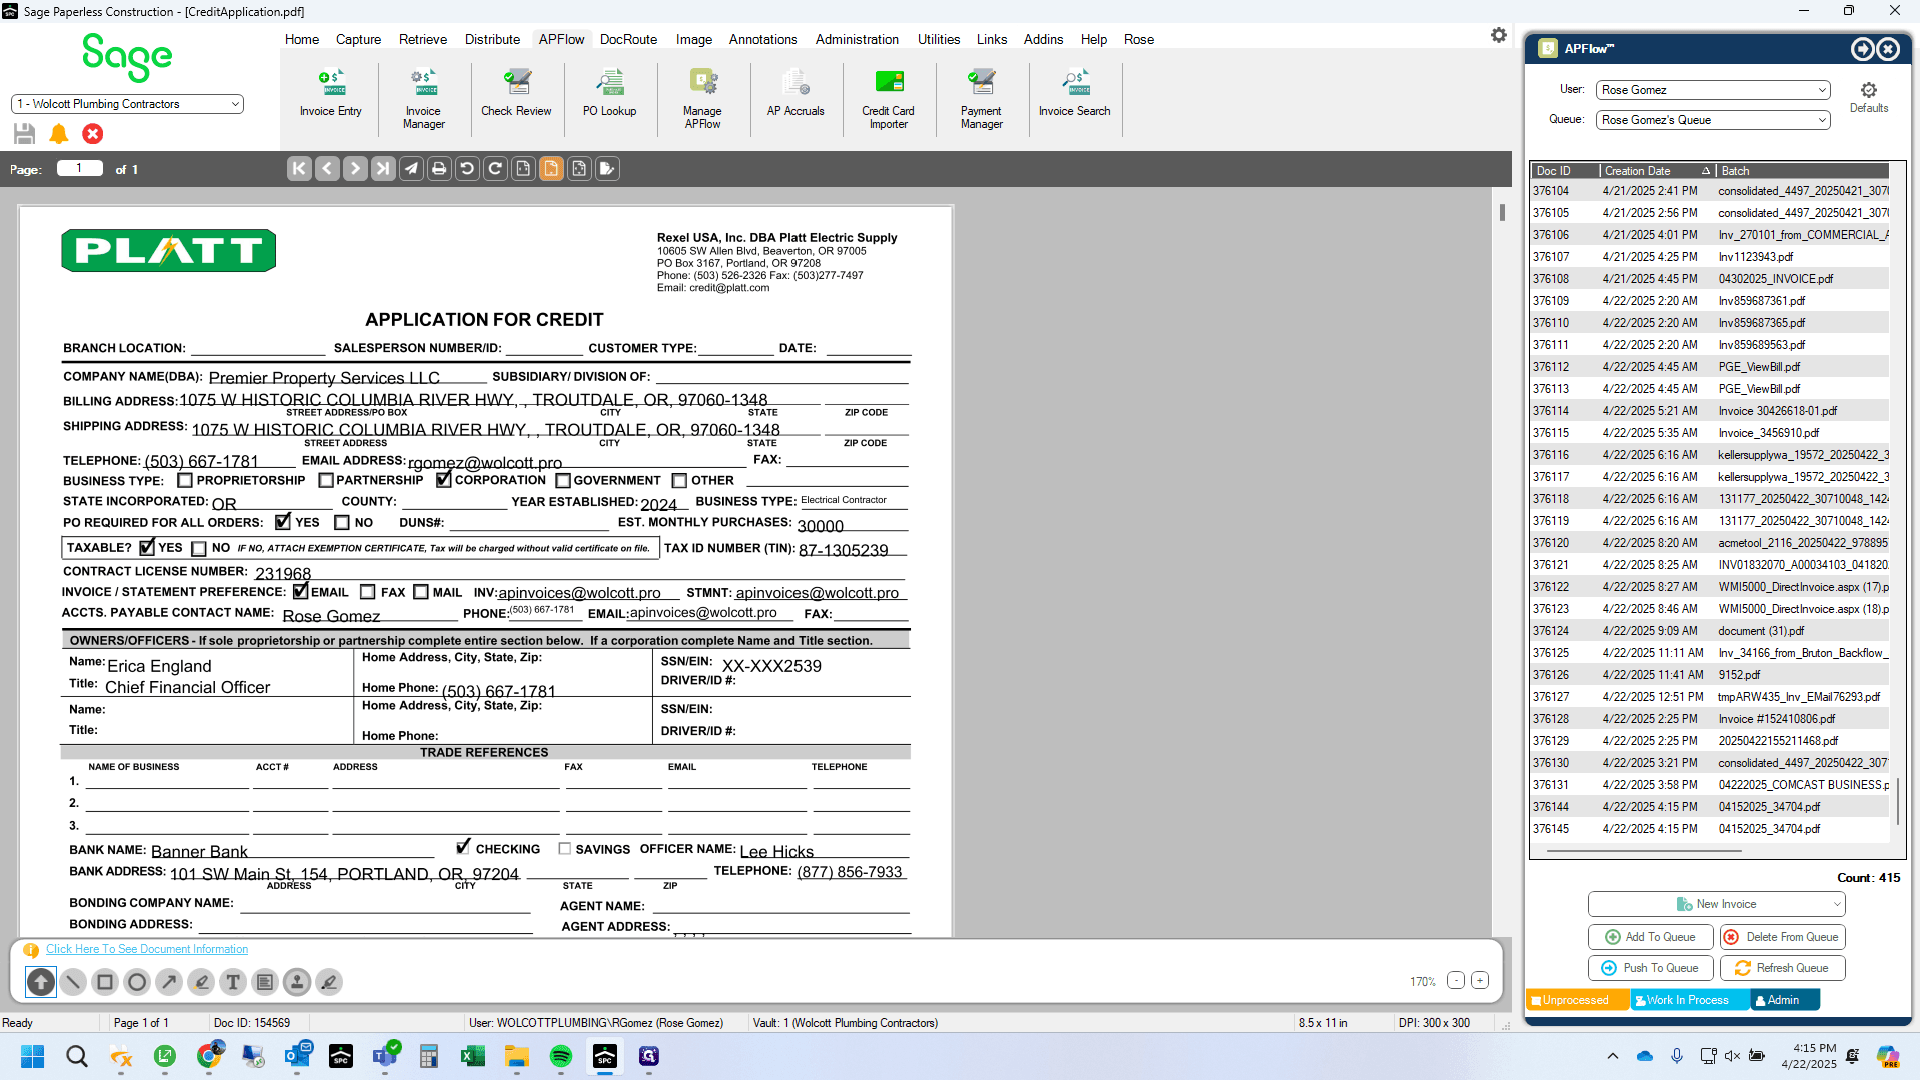The height and width of the screenshot is (1080, 1920).
Task: Select the line annotation tool
Action: pyautogui.click(x=73, y=982)
